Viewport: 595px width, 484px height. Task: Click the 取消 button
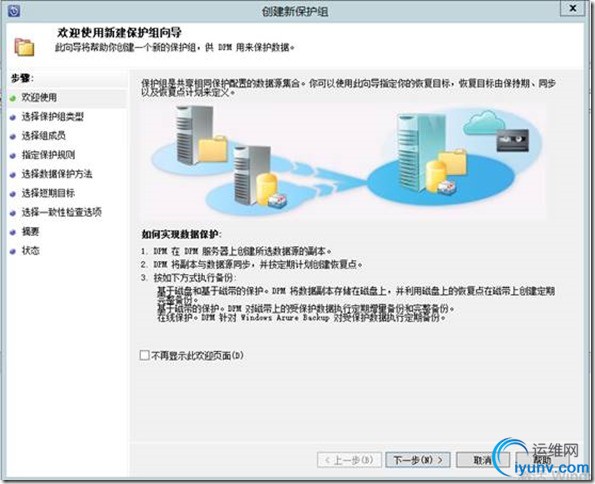tap(482, 460)
